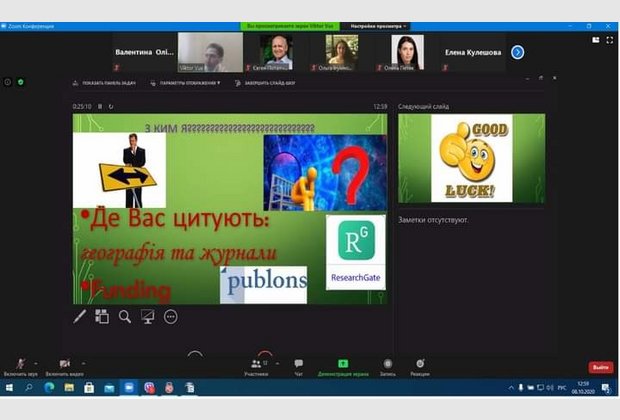Select Валентина Олі... participant tile
Screen dimensions: 620x420
[145, 52]
